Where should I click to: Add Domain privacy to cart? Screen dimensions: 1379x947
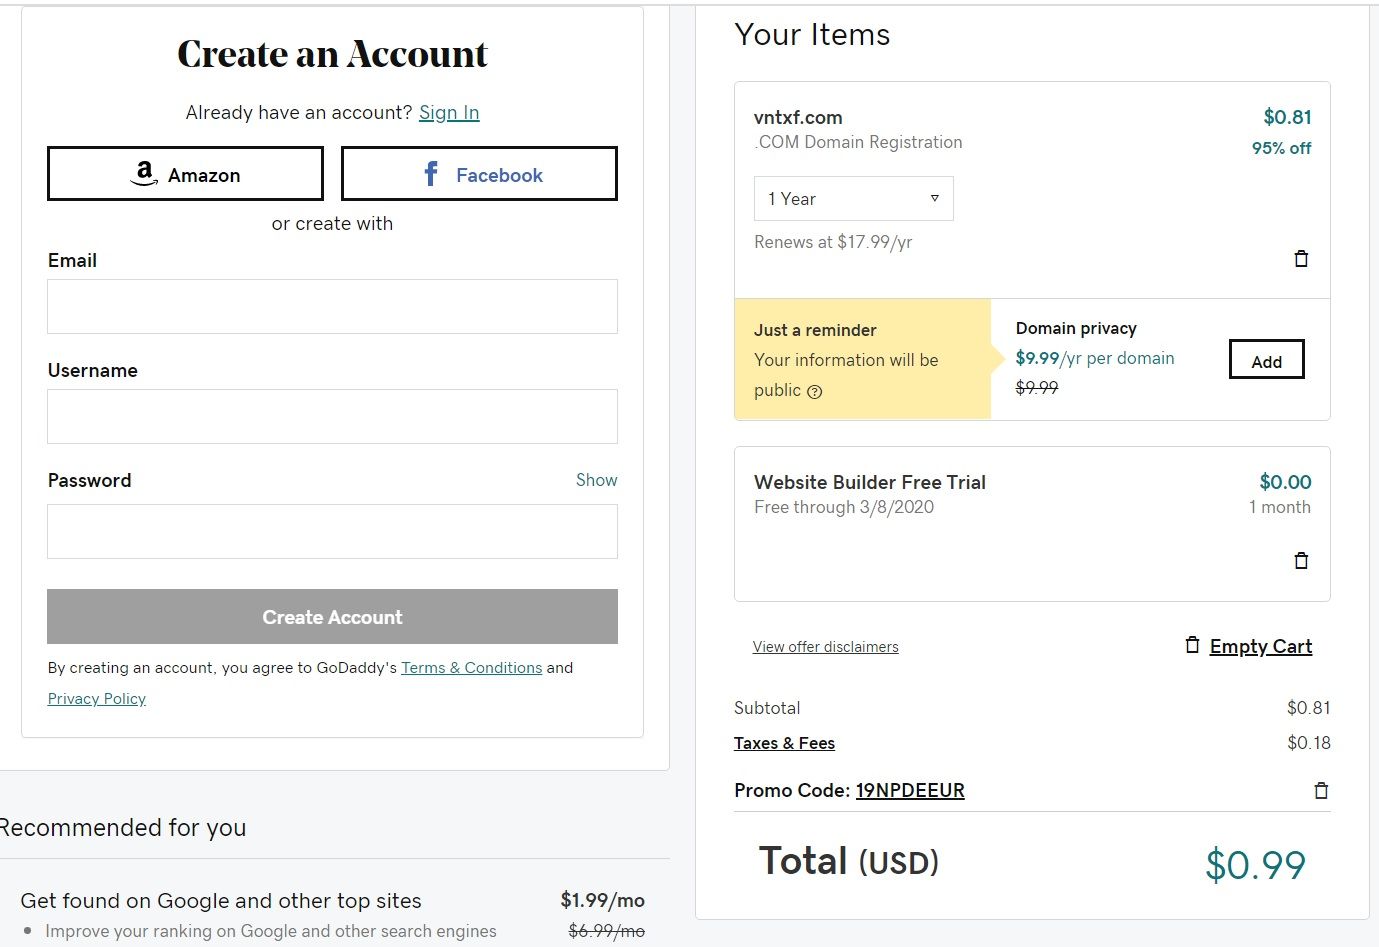1266,360
